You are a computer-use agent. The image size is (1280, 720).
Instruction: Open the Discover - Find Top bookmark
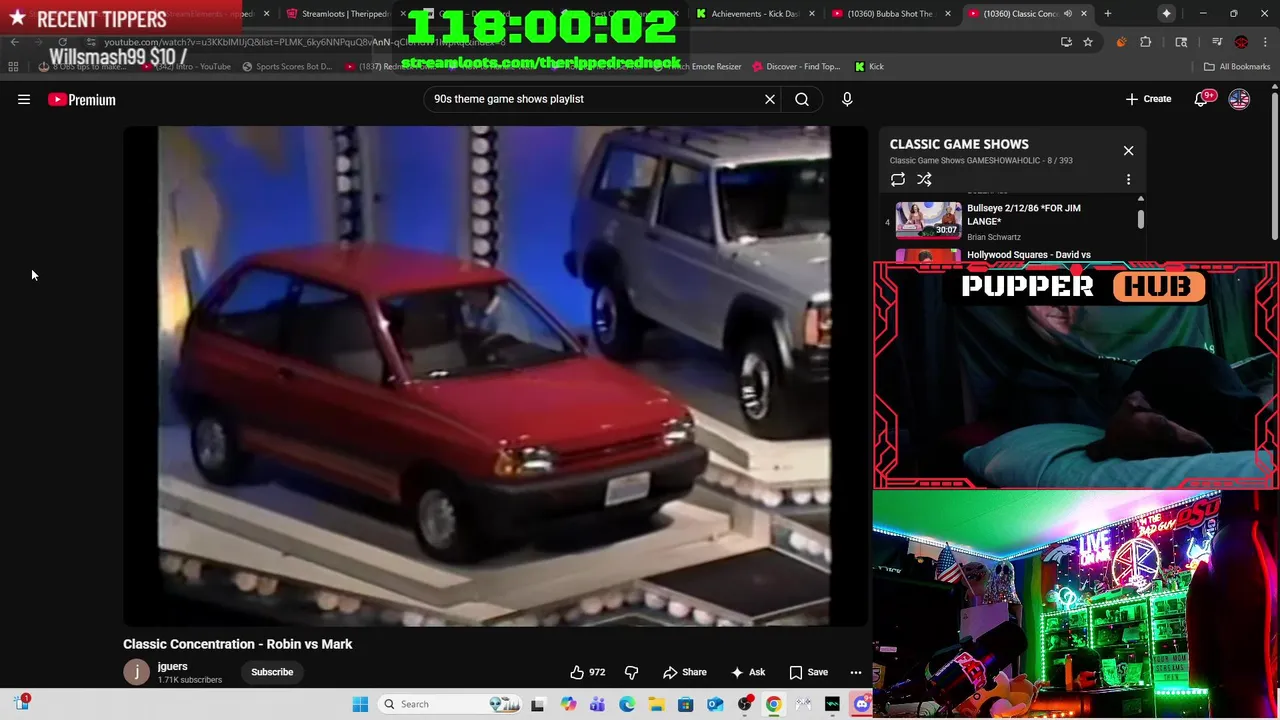[x=795, y=66]
